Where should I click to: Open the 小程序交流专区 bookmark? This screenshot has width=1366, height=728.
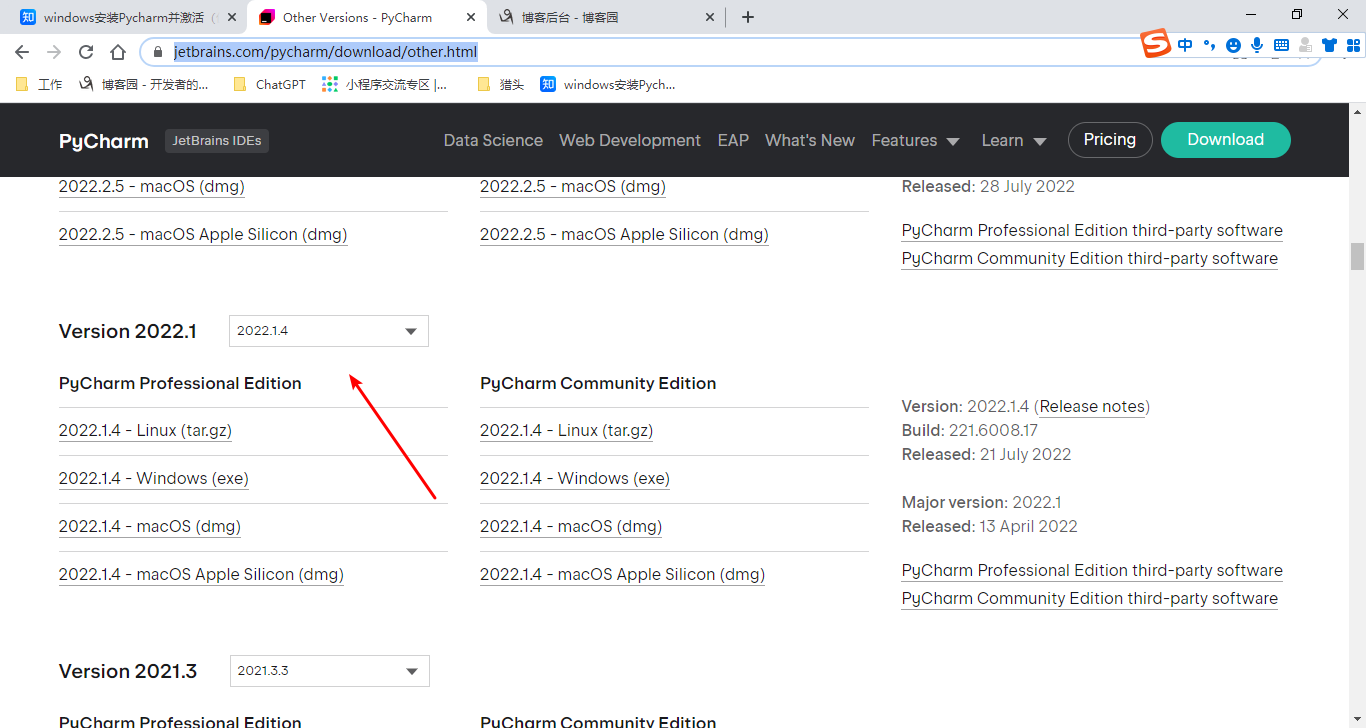[385, 85]
